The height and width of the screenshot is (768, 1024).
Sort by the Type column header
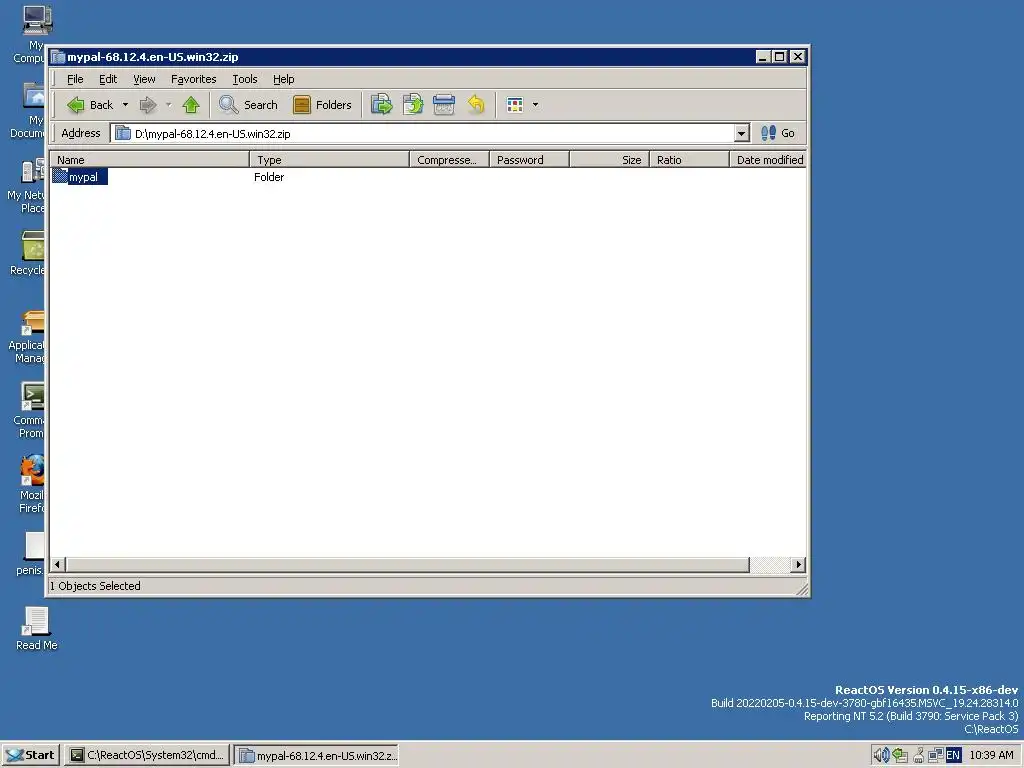coord(329,160)
